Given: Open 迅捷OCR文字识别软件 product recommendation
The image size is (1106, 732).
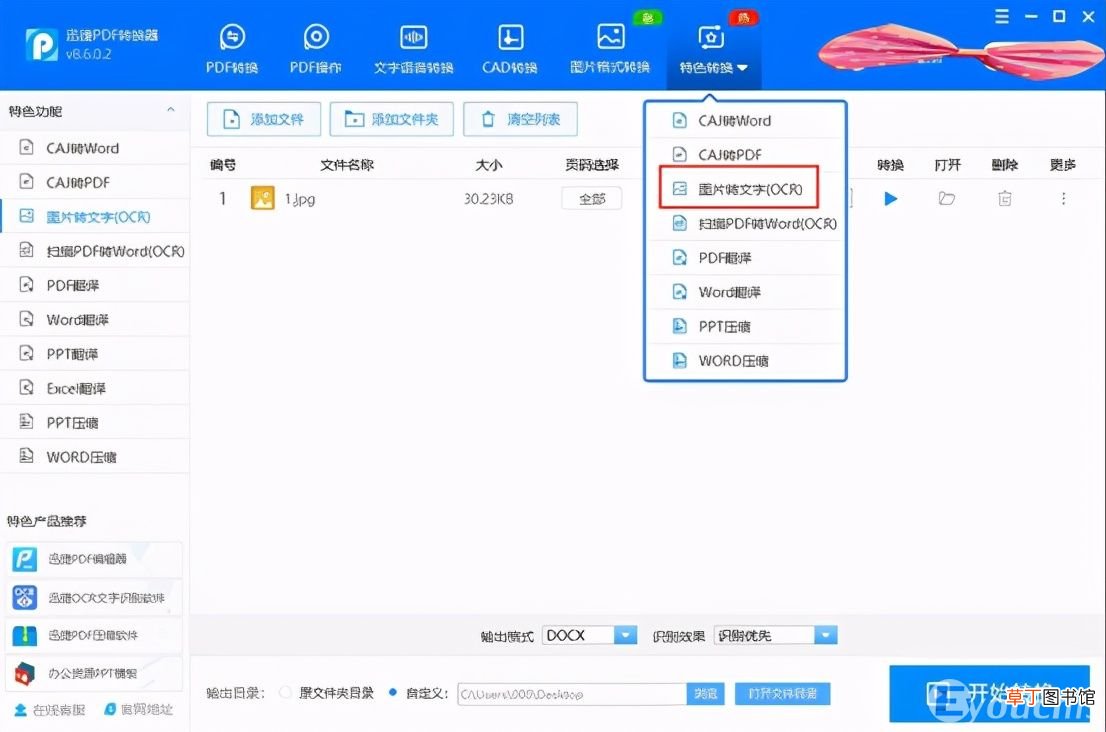Looking at the screenshot, I should click(x=93, y=598).
